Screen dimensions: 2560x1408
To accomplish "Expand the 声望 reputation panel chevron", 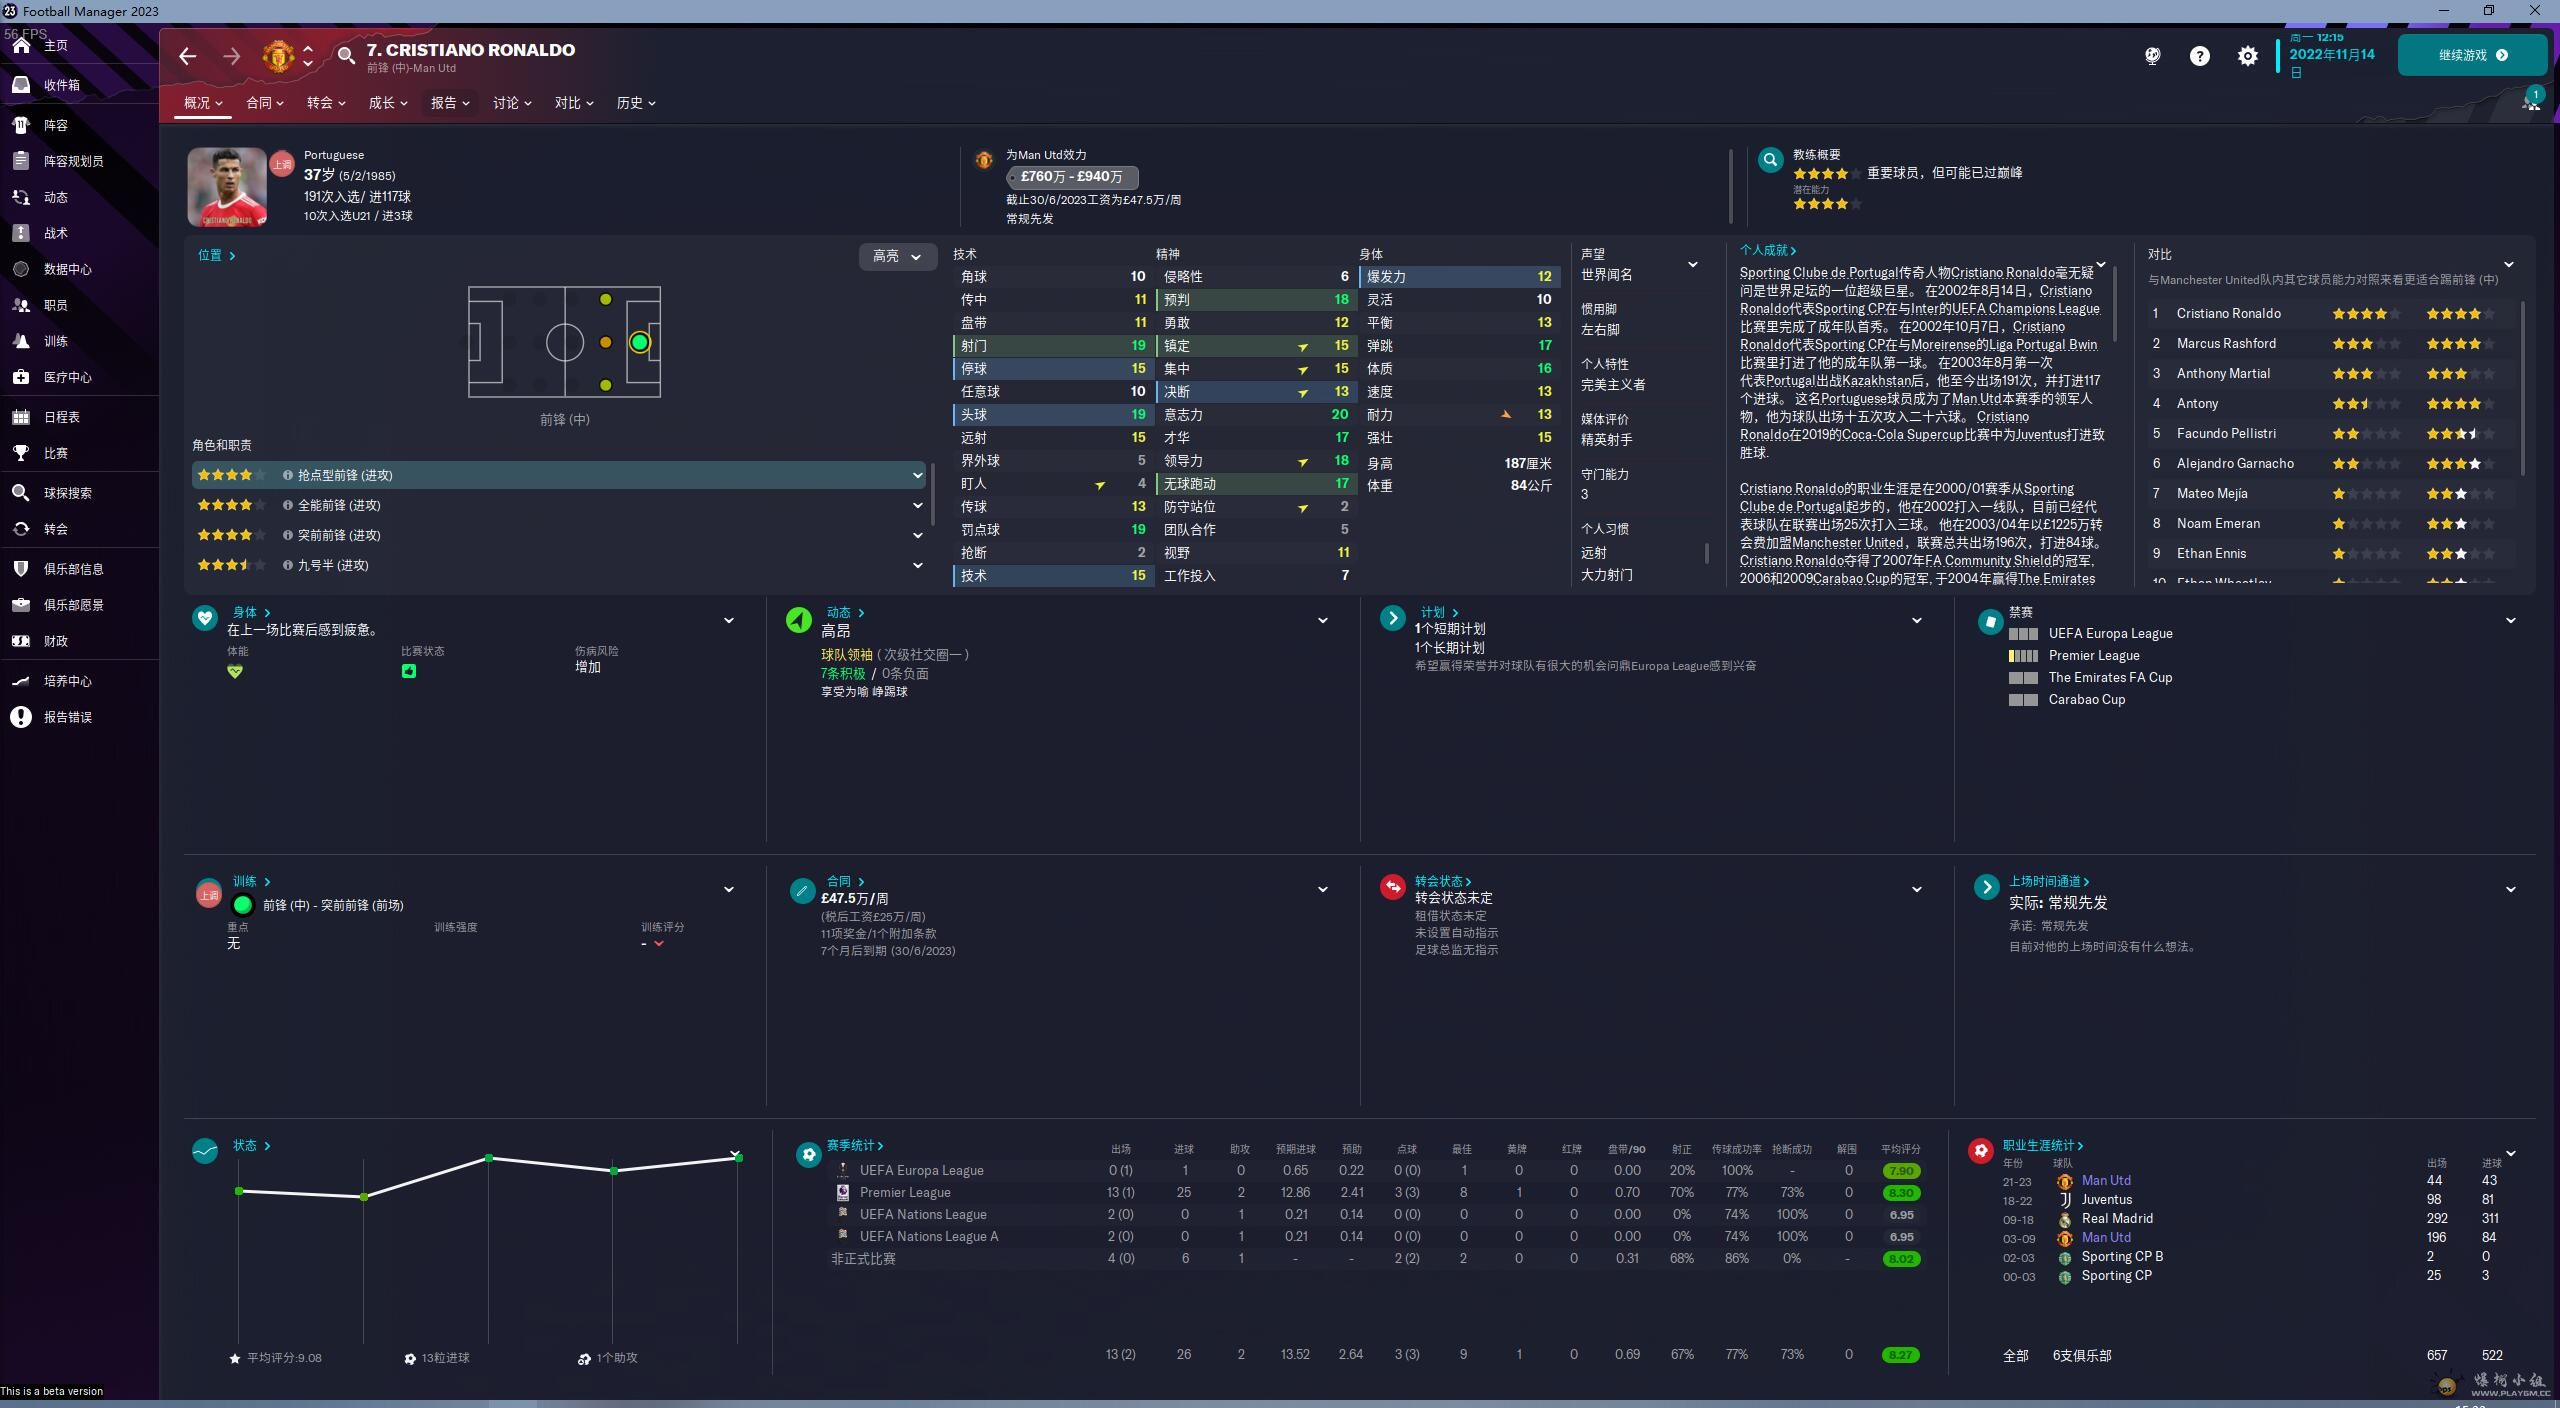I will 1693,265.
